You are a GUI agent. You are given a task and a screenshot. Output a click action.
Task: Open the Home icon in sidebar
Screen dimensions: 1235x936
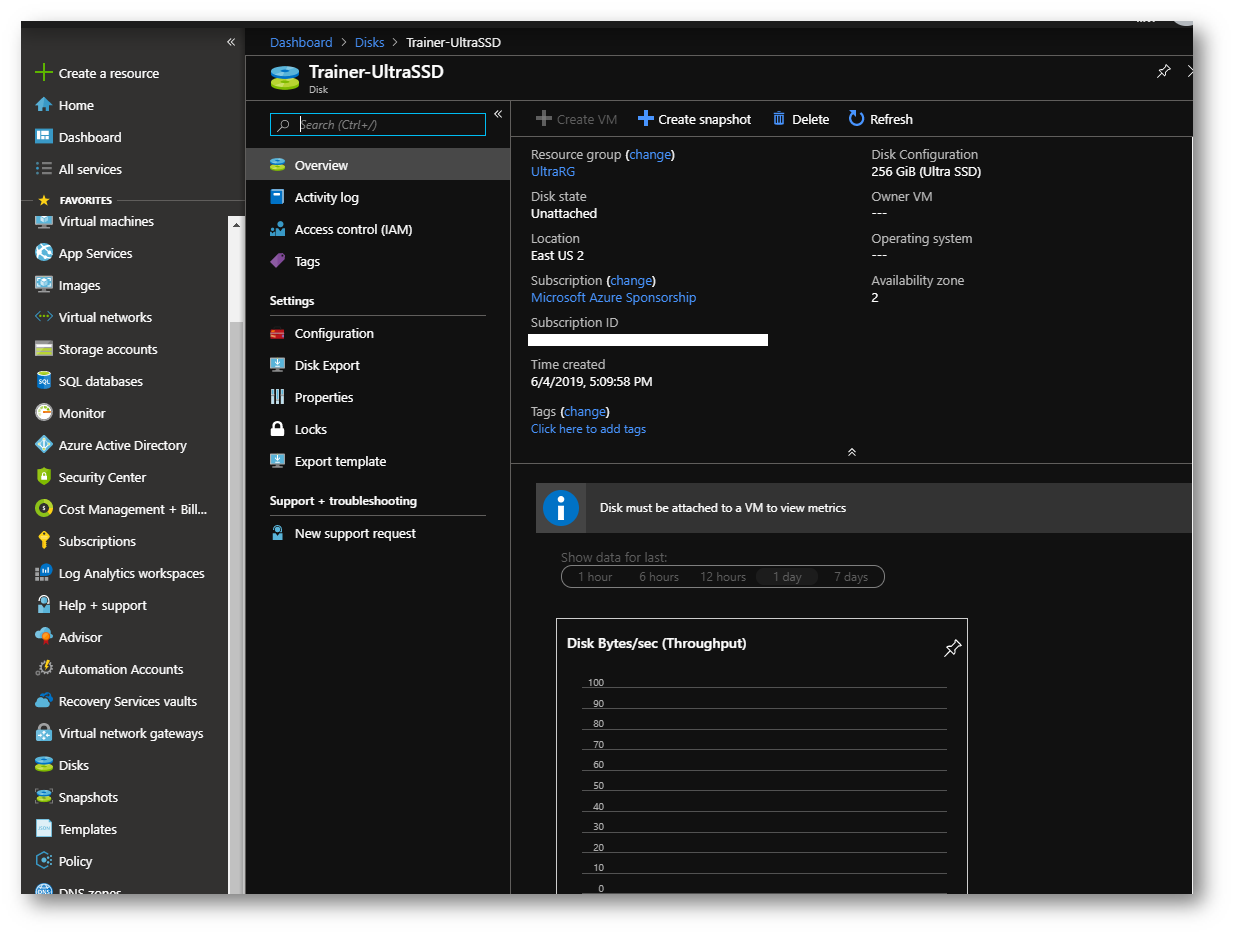pyautogui.click(x=43, y=105)
